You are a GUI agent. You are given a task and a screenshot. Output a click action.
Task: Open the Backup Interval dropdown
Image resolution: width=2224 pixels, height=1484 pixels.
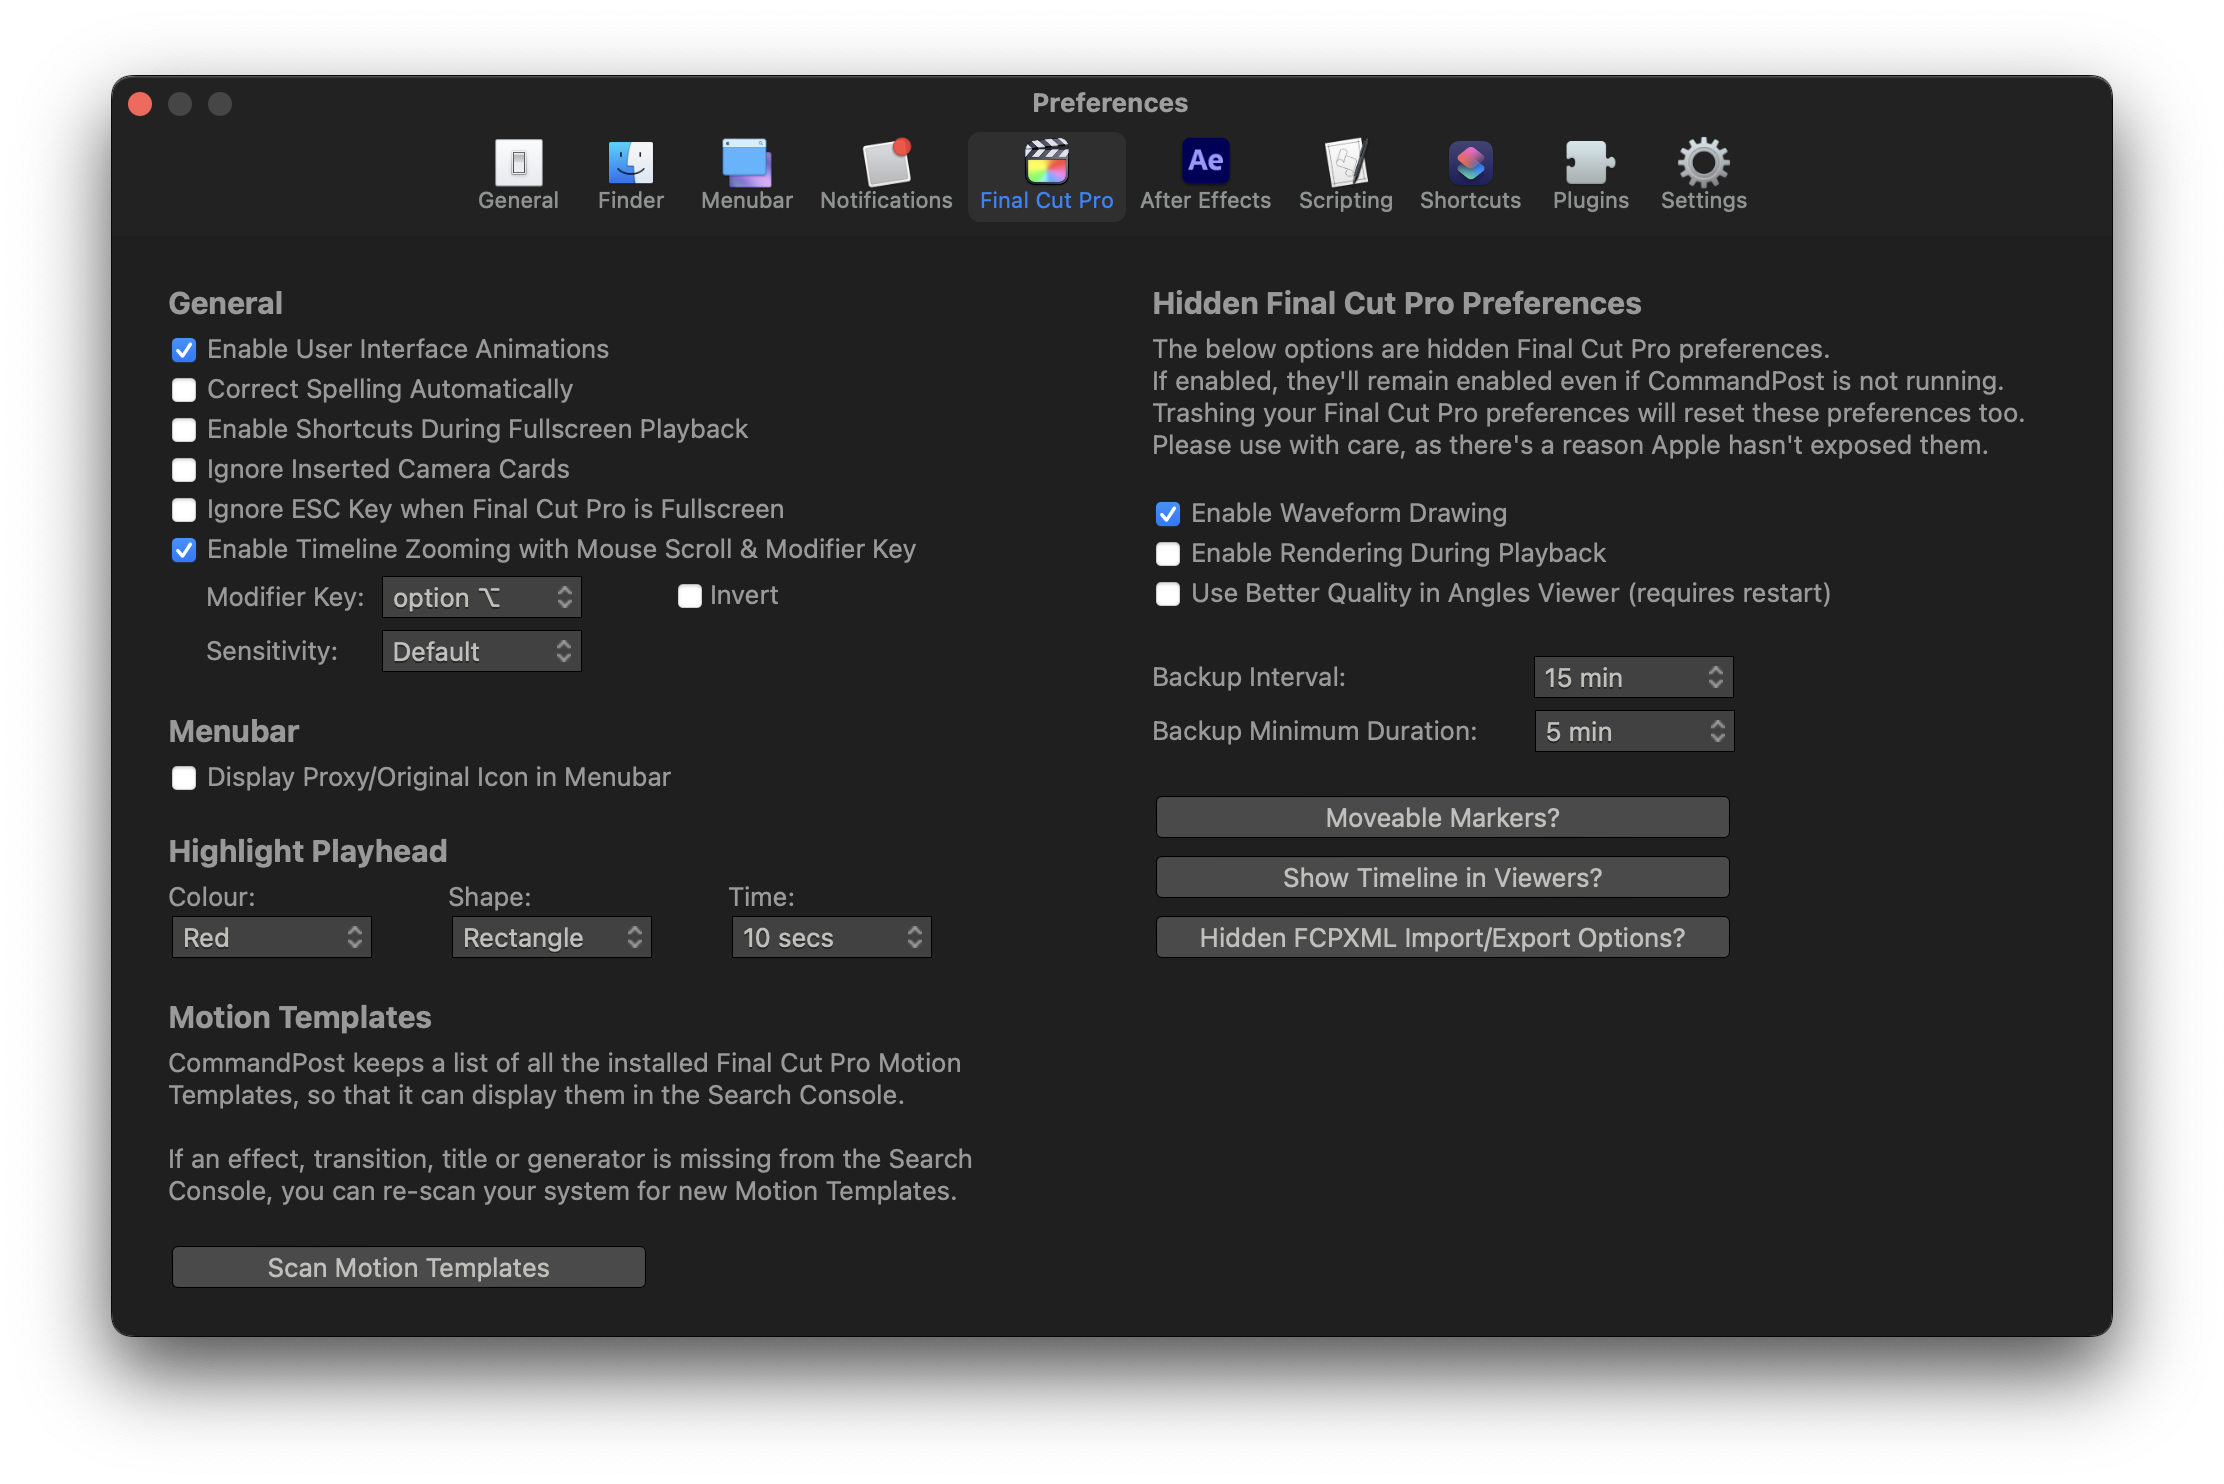[x=1634, y=677]
